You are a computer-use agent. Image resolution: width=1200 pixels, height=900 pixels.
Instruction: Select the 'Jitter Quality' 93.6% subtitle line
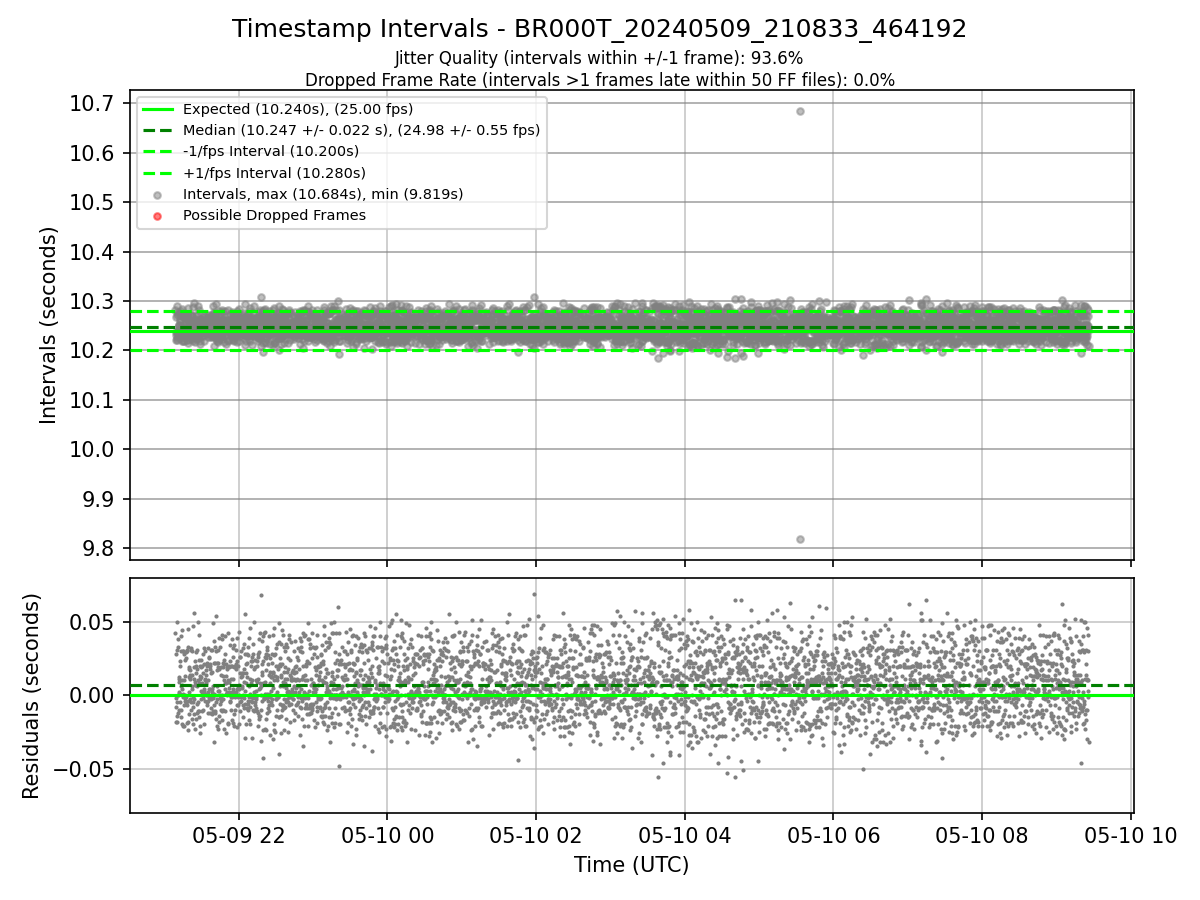(599, 58)
